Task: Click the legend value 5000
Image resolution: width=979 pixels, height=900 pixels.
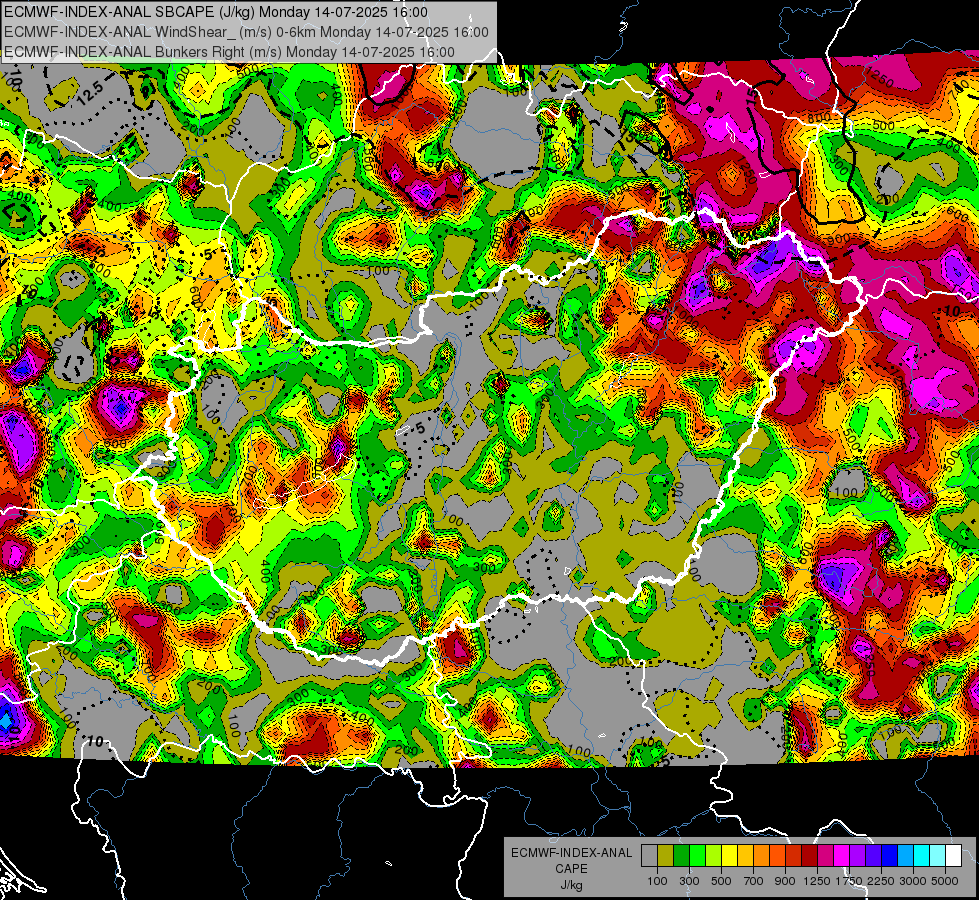Action: [945, 881]
